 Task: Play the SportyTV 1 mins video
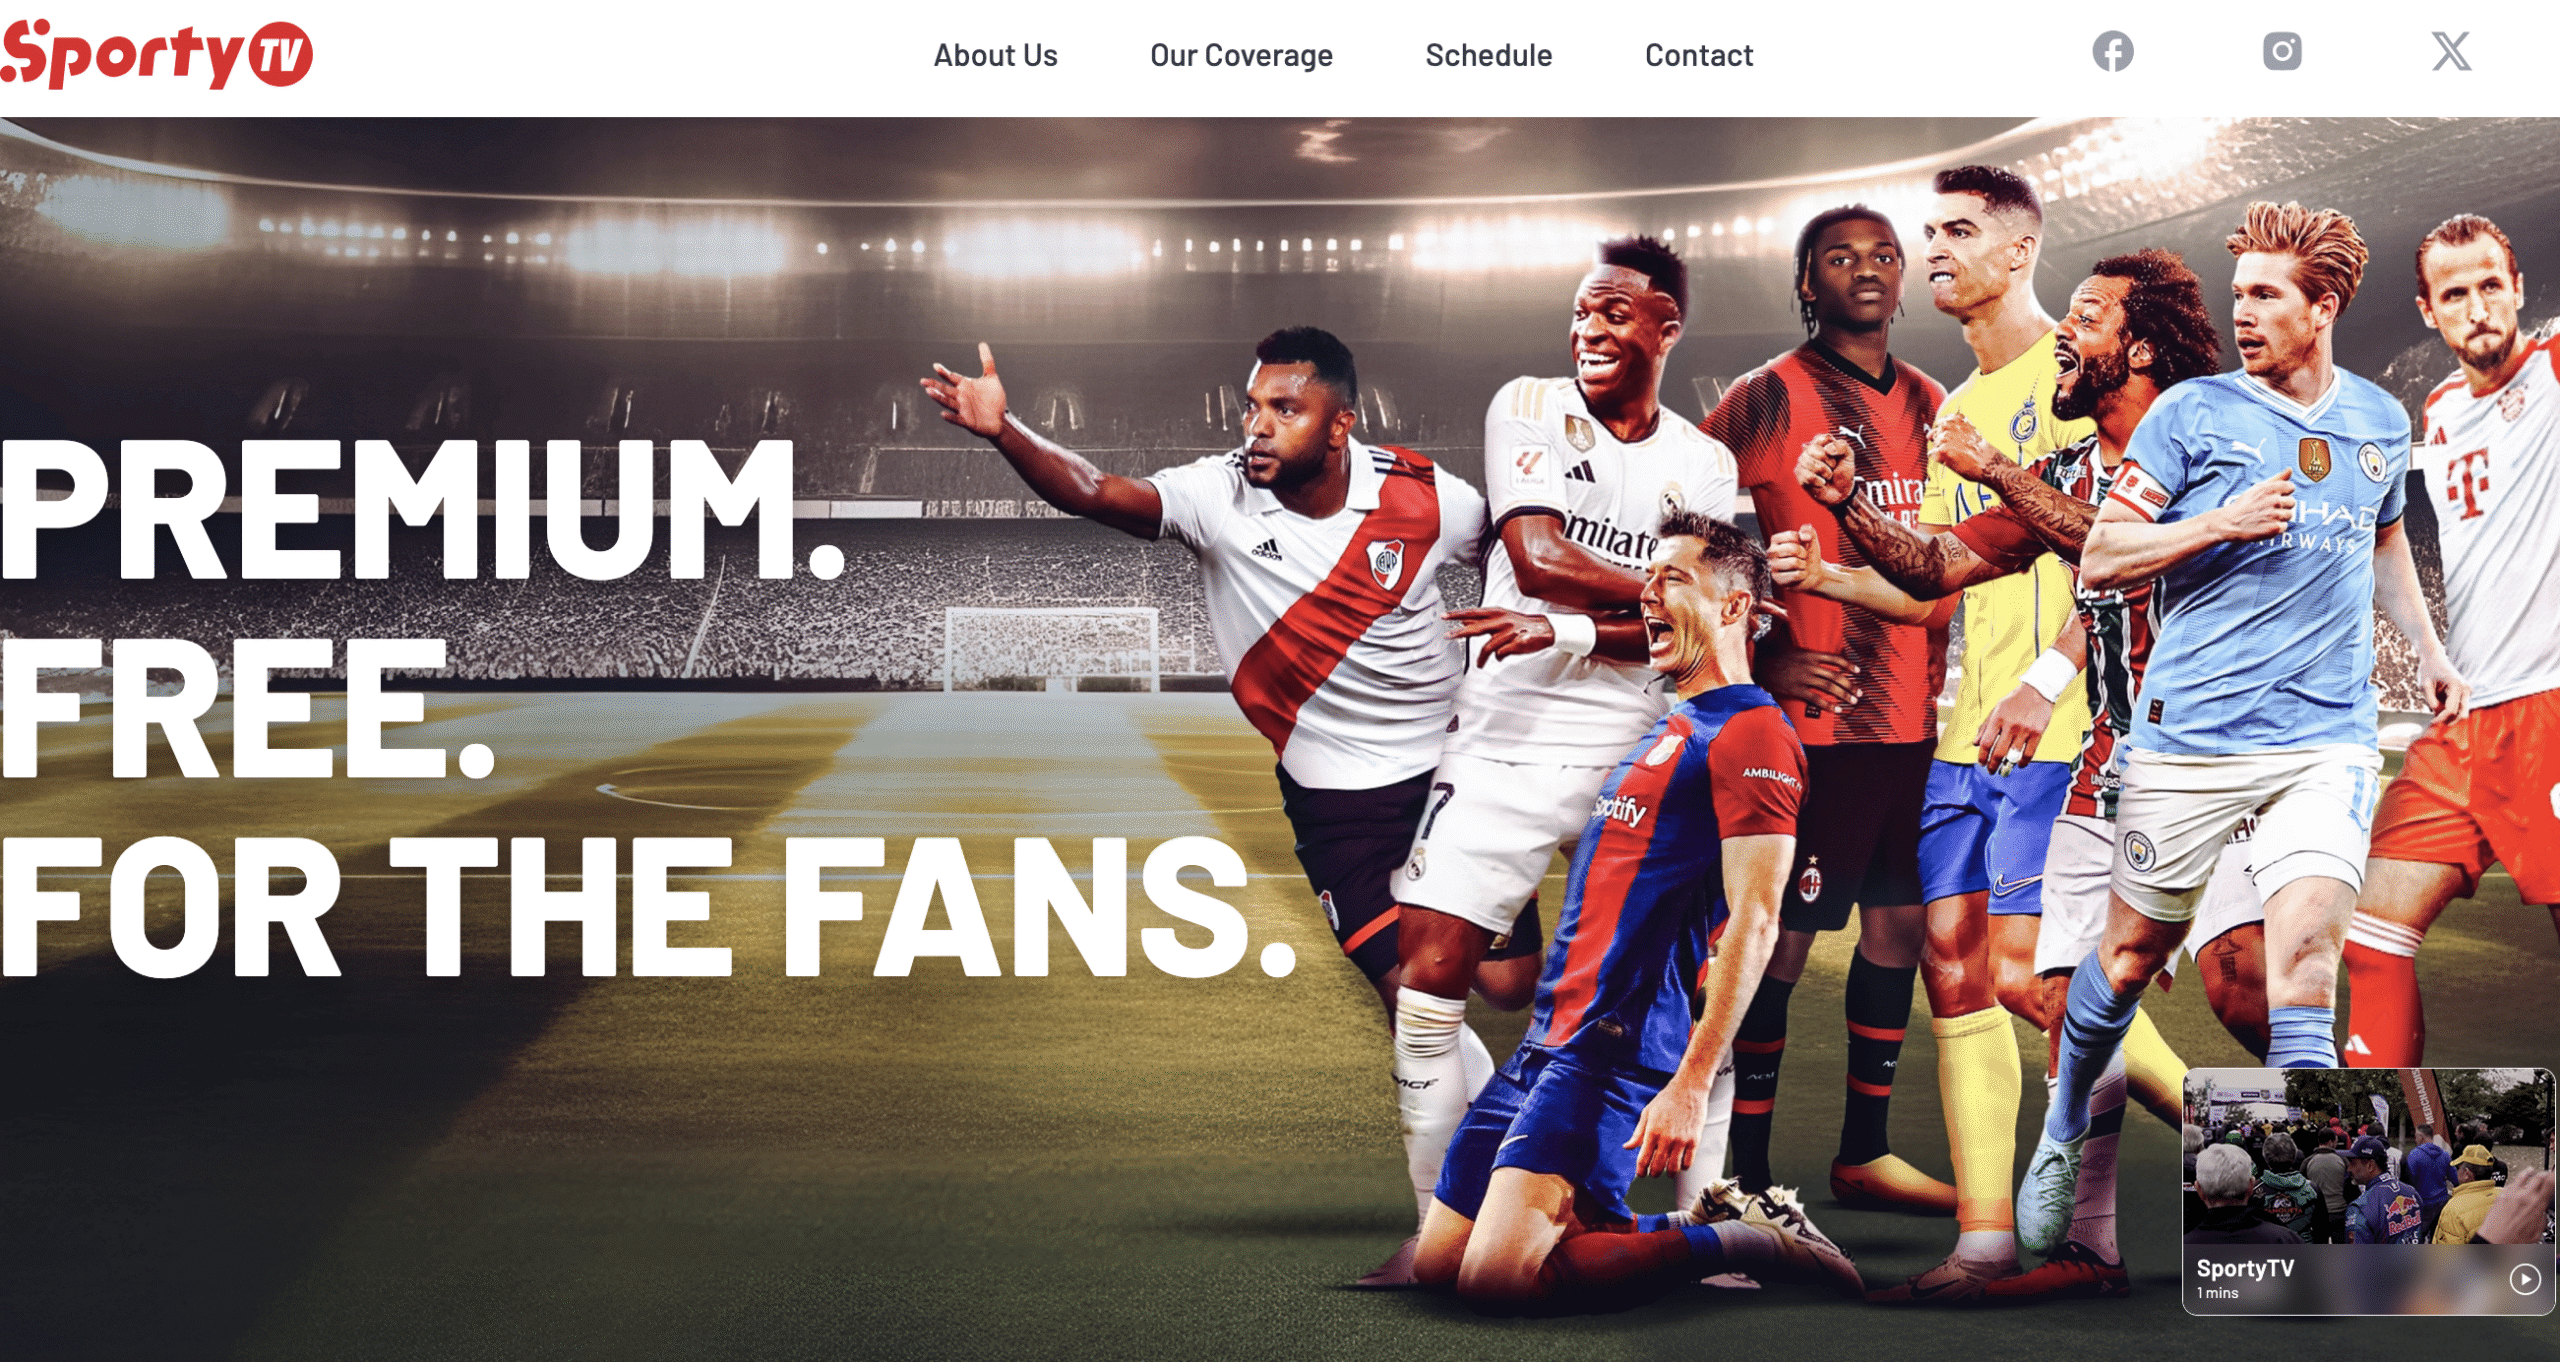tap(2525, 1279)
